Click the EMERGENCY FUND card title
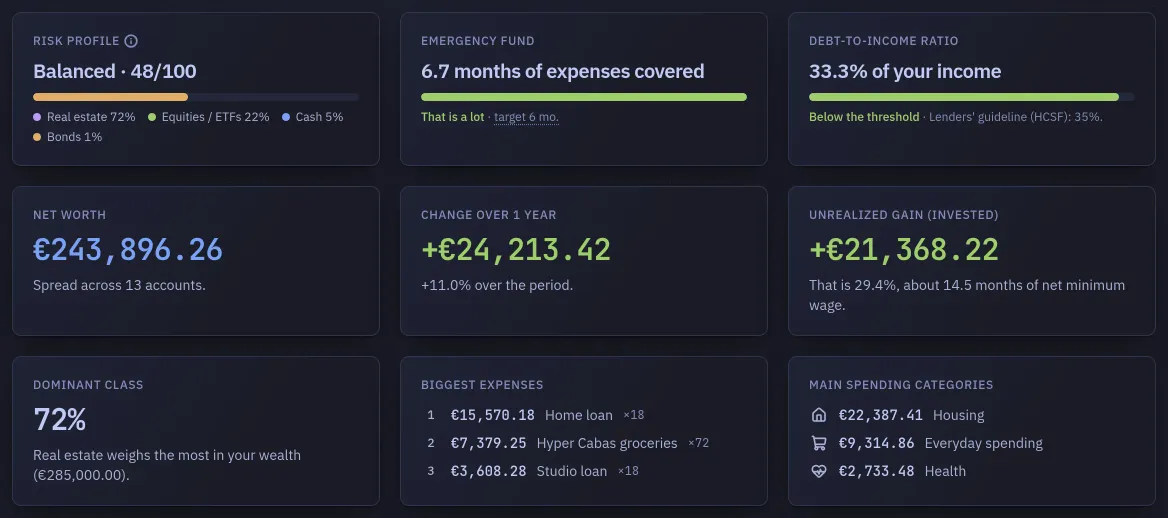This screenshot has height=518, width=1168. coord(477,41)
